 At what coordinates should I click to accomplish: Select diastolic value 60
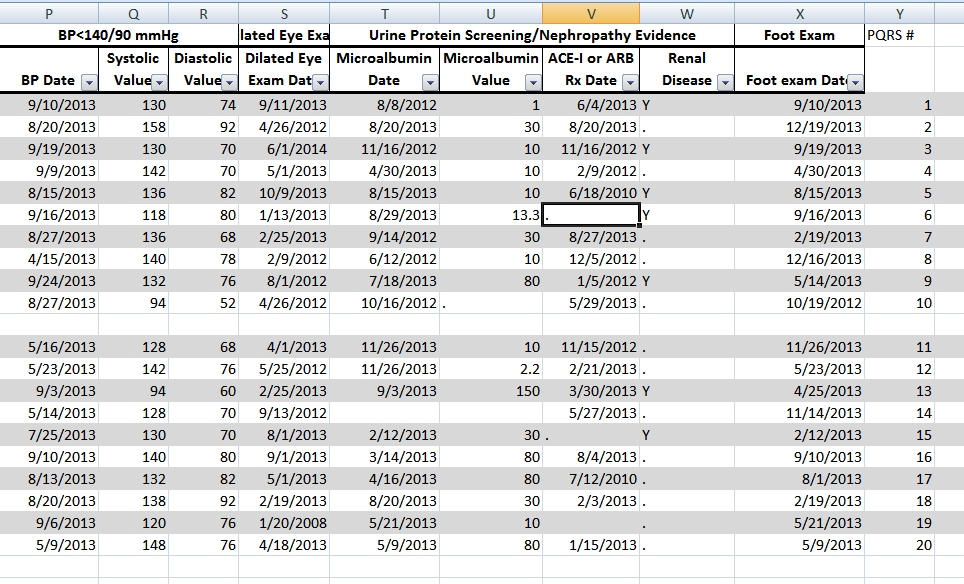[x=203, y=391]
